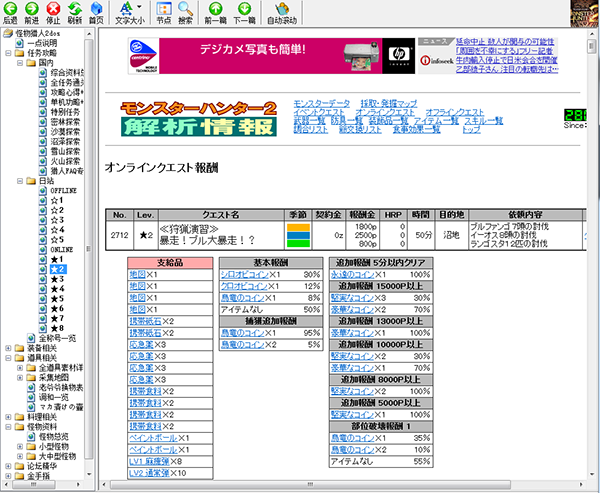Collapse the 日站 folder
The image size is (600, 493).
pyautogui.click(x=20, y=181)
